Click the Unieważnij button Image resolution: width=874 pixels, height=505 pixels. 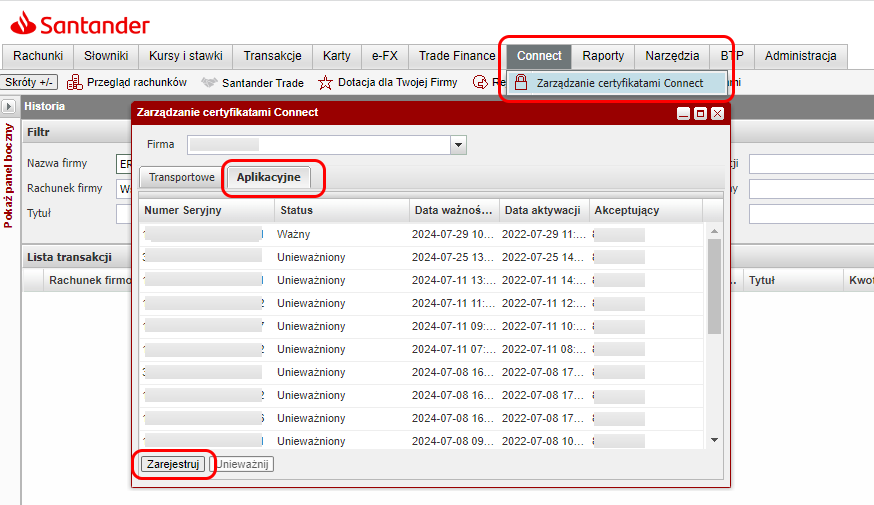click(x=242, y=464)
